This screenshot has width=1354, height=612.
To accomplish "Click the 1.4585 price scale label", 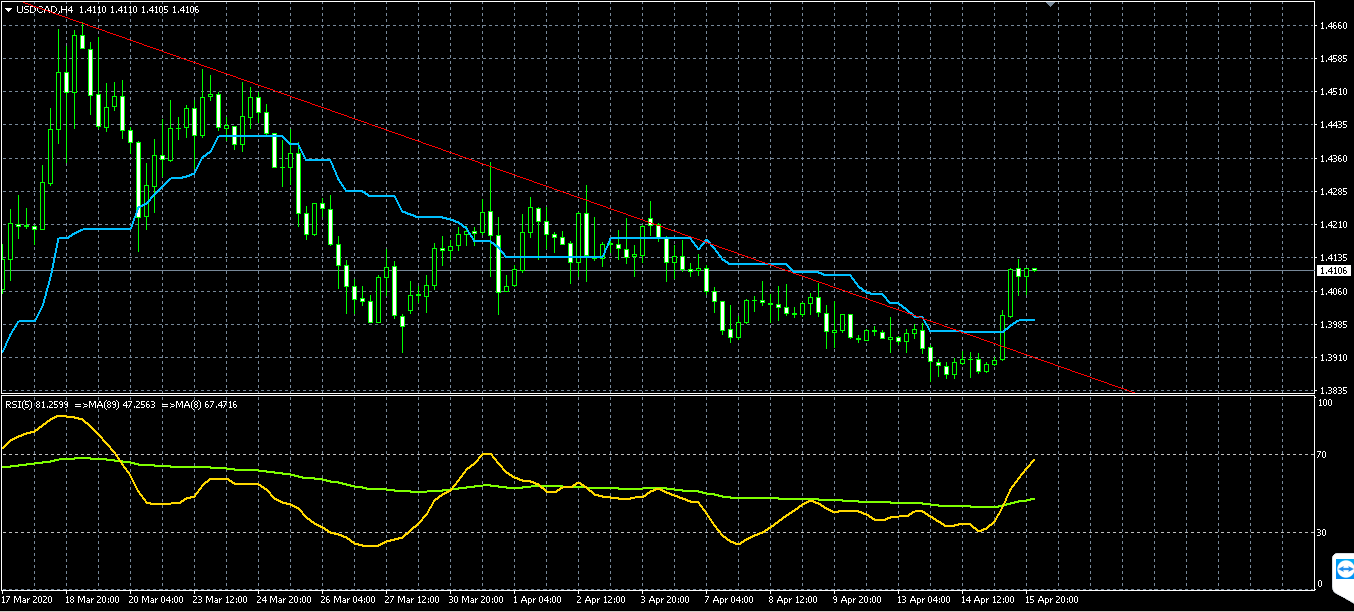I will (x=1333, y=59).
